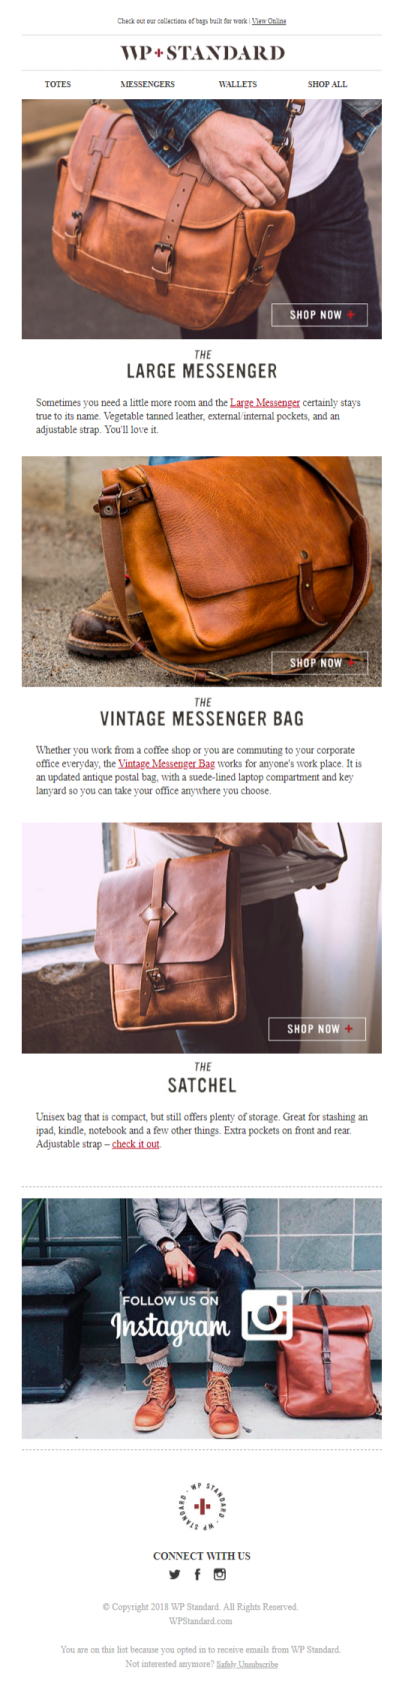Click the WP+Standard header logo

coord(202,53)
